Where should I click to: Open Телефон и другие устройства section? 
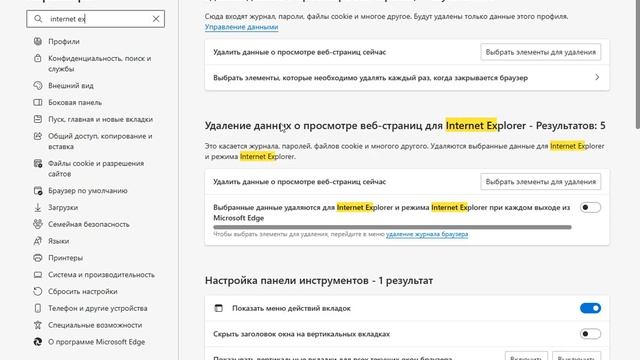tap(98, 308)
